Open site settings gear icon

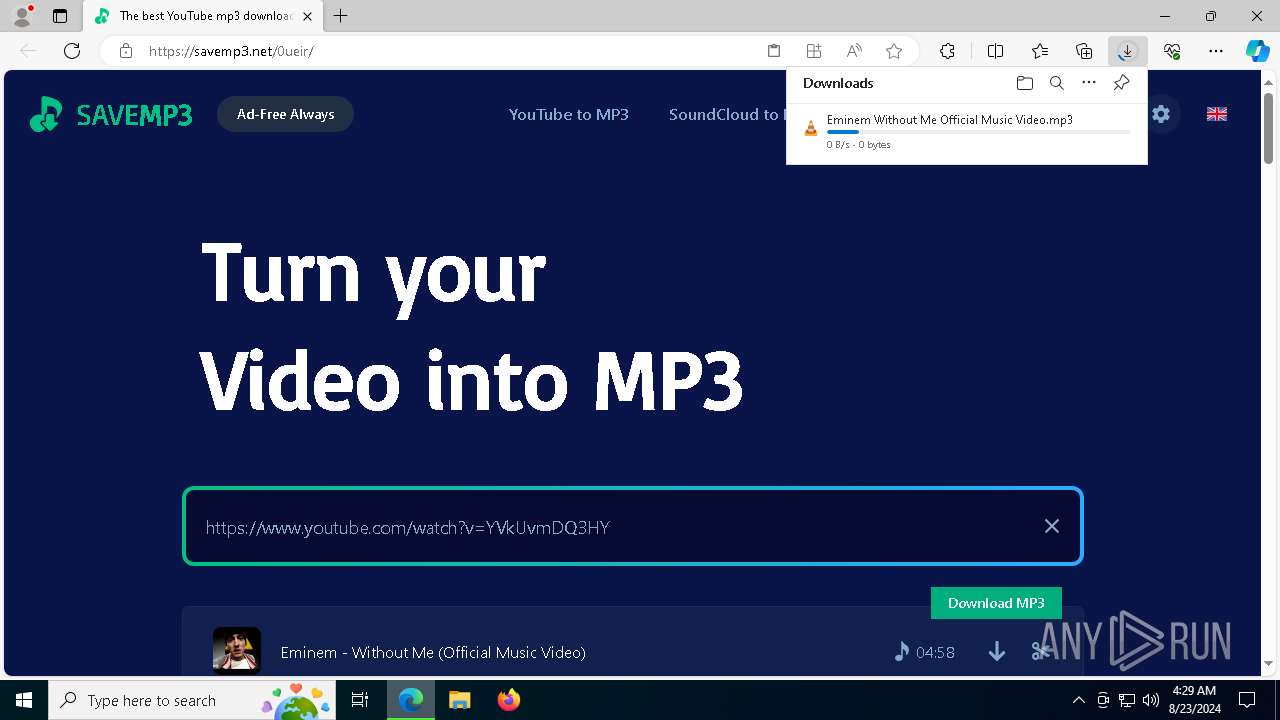click(1161, 114)
